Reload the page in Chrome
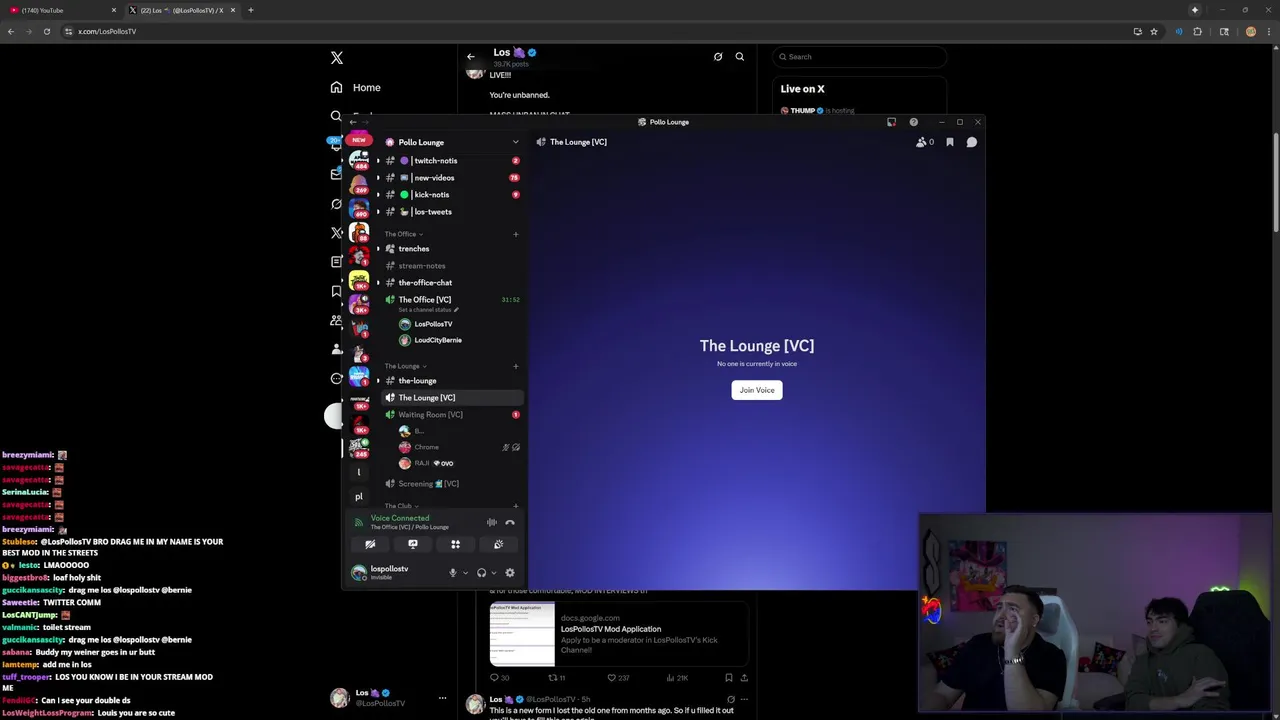The width and height of the screenshot is (1280, 720). click(x=46, y=31)
